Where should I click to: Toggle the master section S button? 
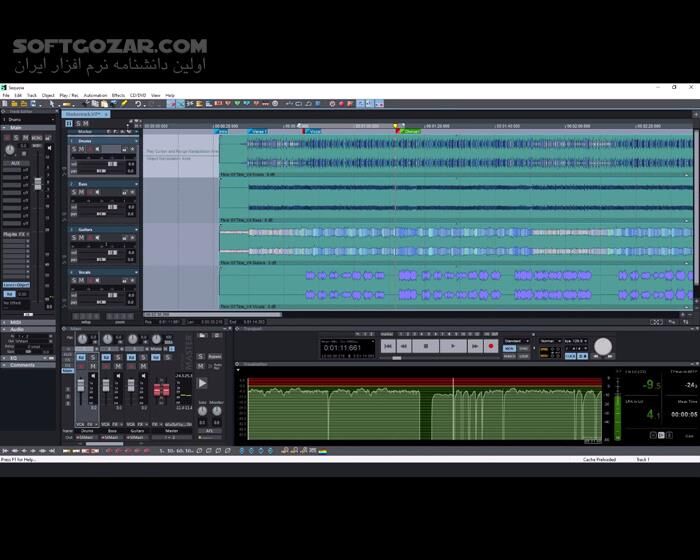click(x=201, y=357)
